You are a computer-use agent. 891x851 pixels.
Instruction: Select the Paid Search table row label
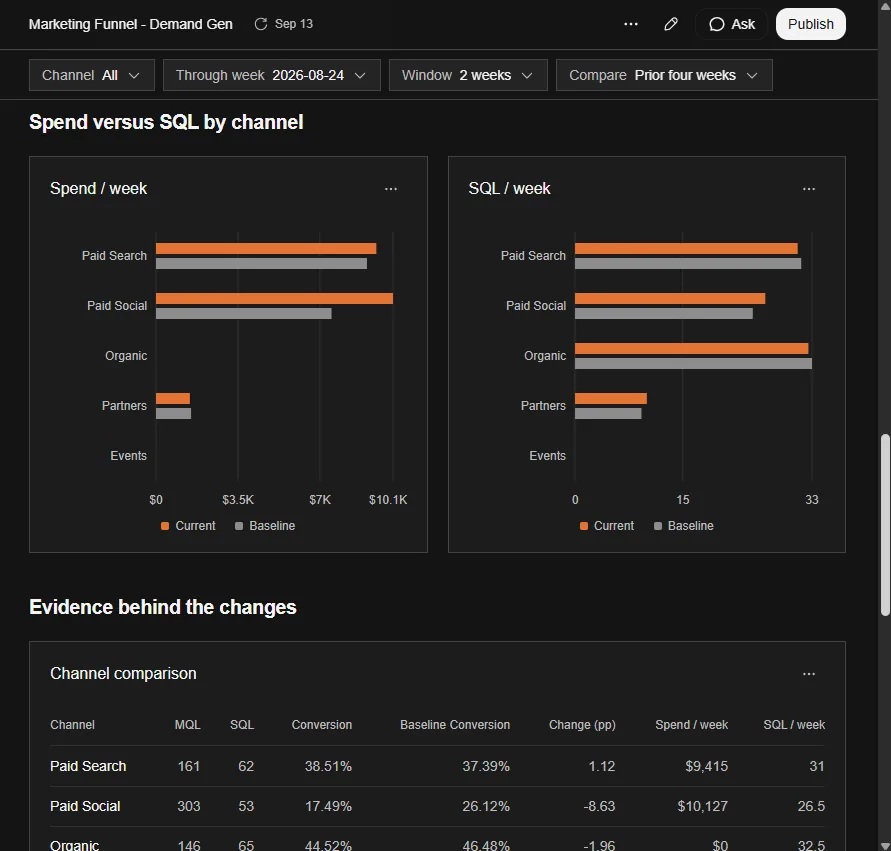(x=88, y=766)
